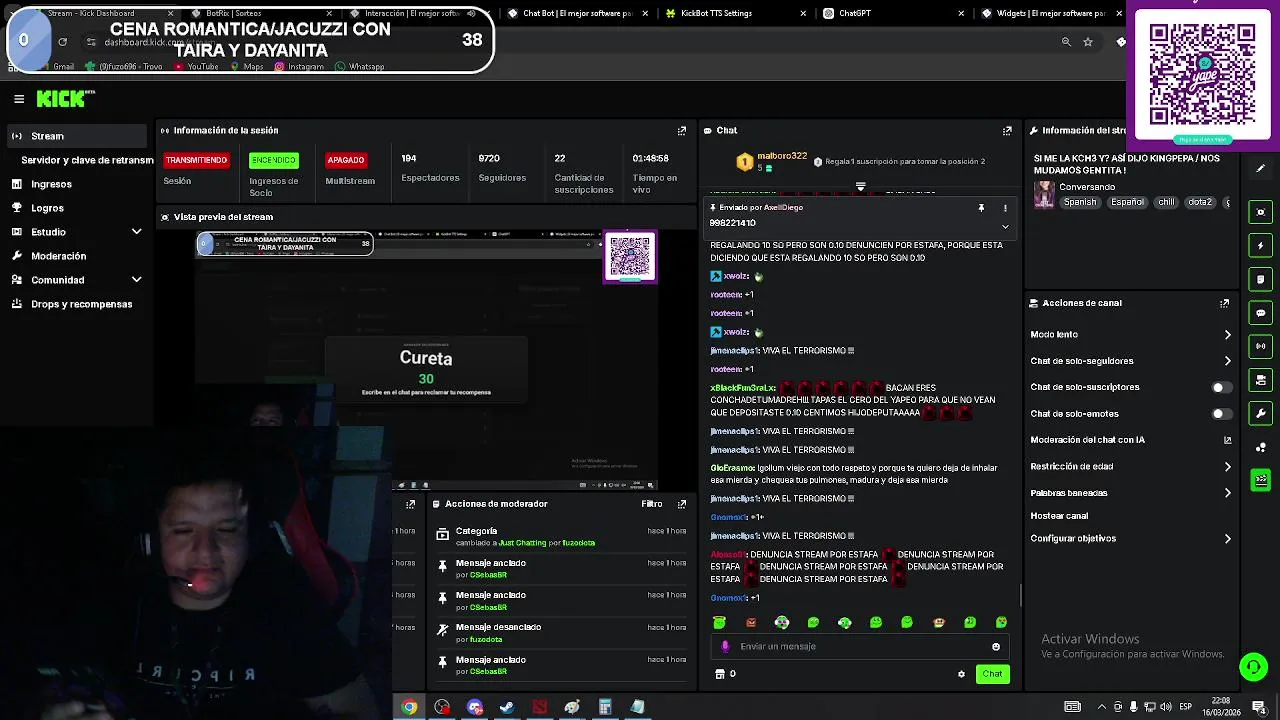Open the screenshot capture sidebar widget
The height and width of the screenshot is (720, 1280).
1261,212
